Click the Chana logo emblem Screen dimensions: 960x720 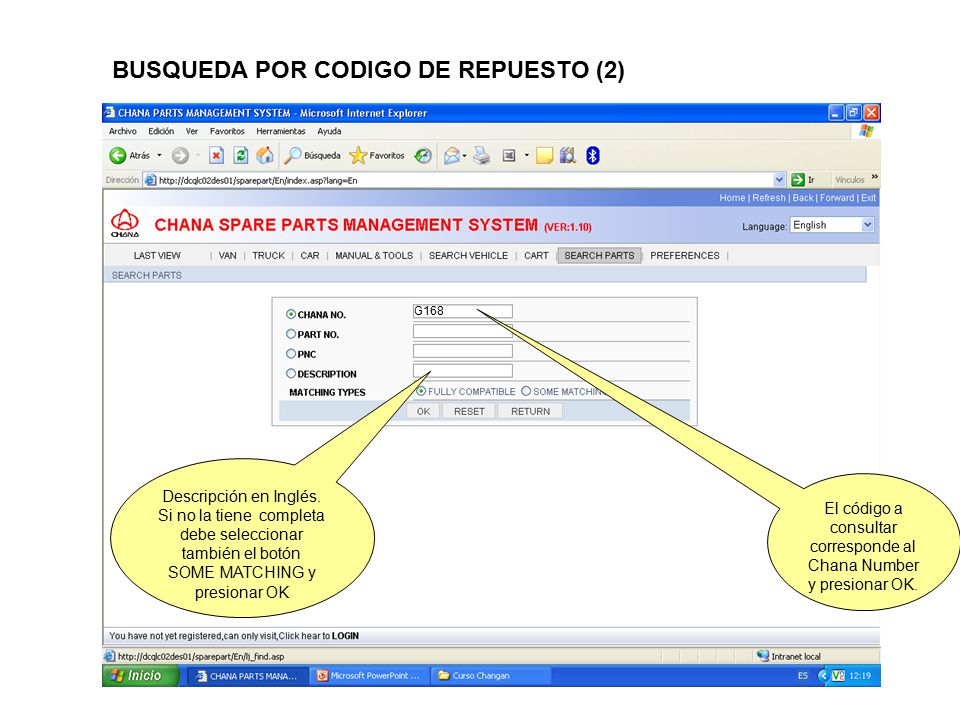pyautogui.click(x=125, y=223)
